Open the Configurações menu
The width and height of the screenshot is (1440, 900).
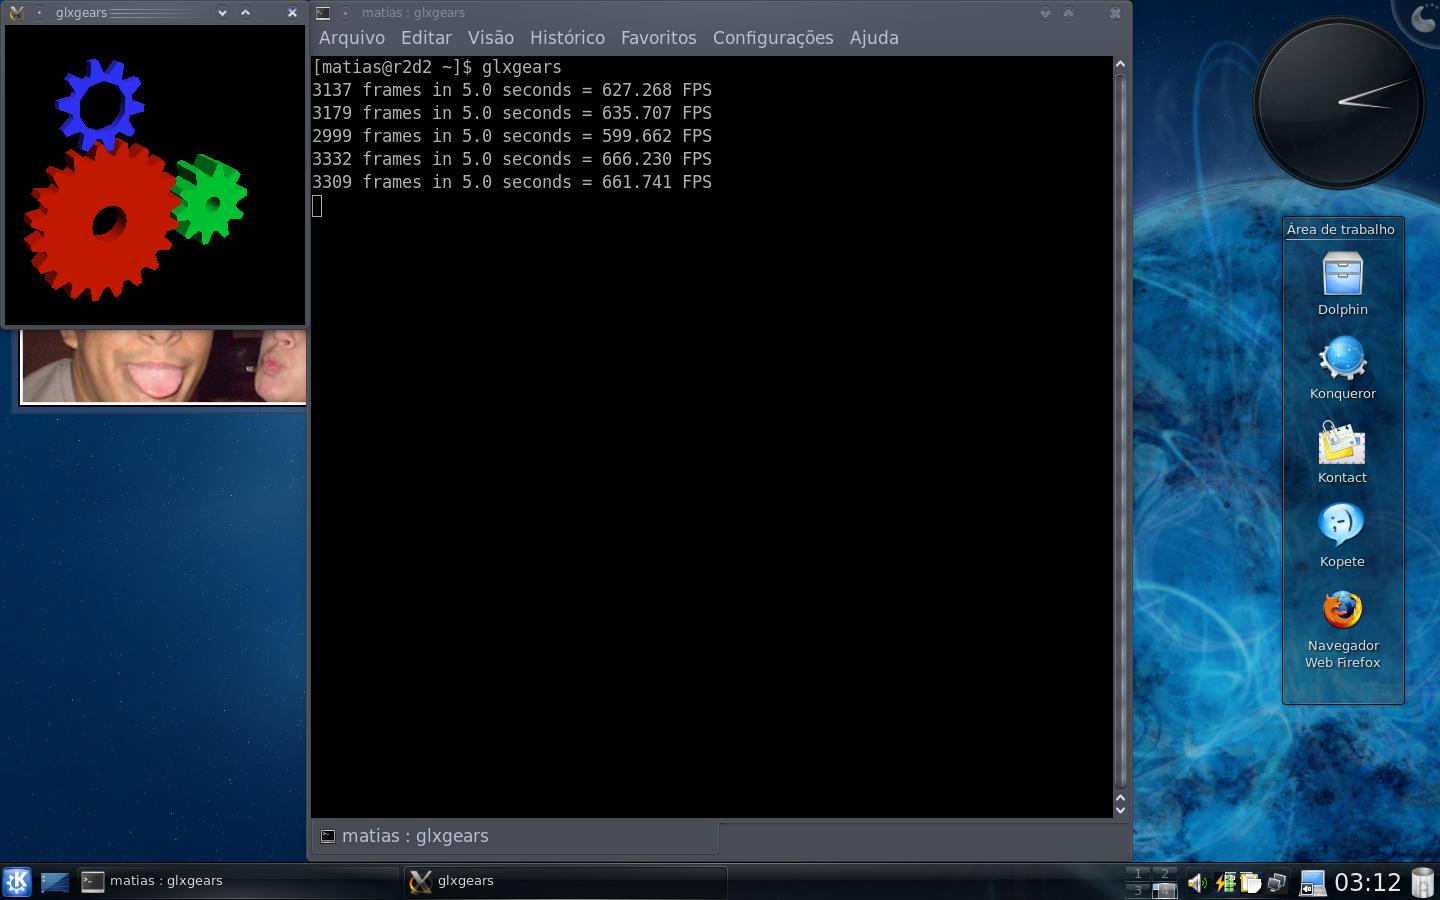click(772, 38)
